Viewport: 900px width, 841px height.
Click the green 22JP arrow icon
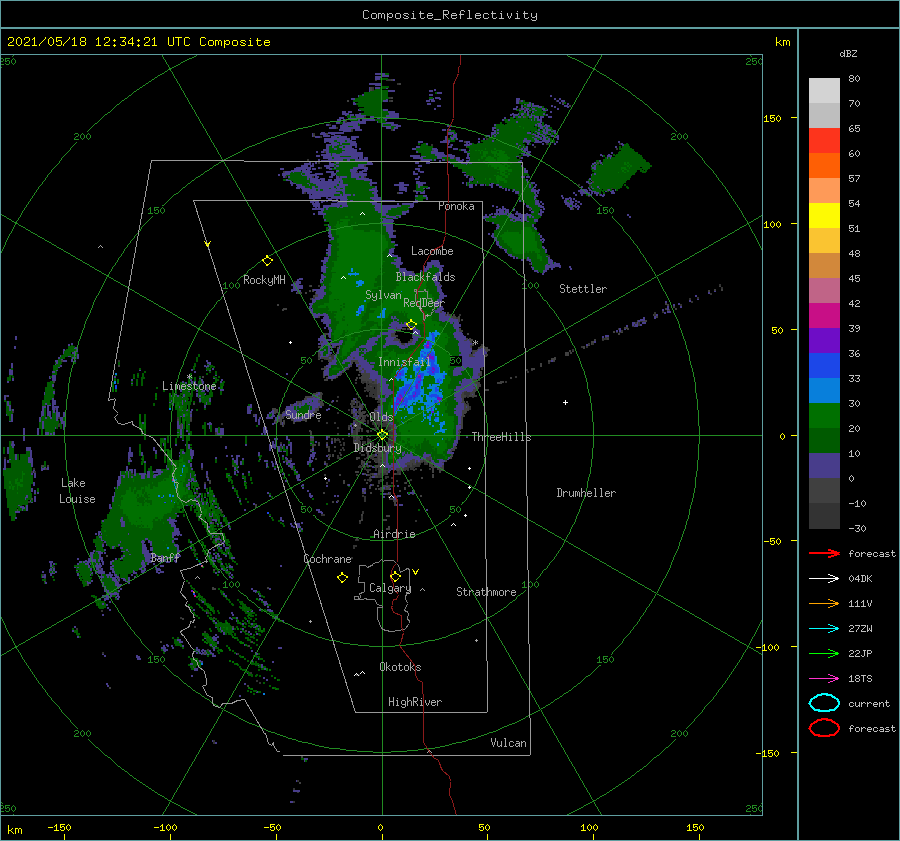[824, 653]
